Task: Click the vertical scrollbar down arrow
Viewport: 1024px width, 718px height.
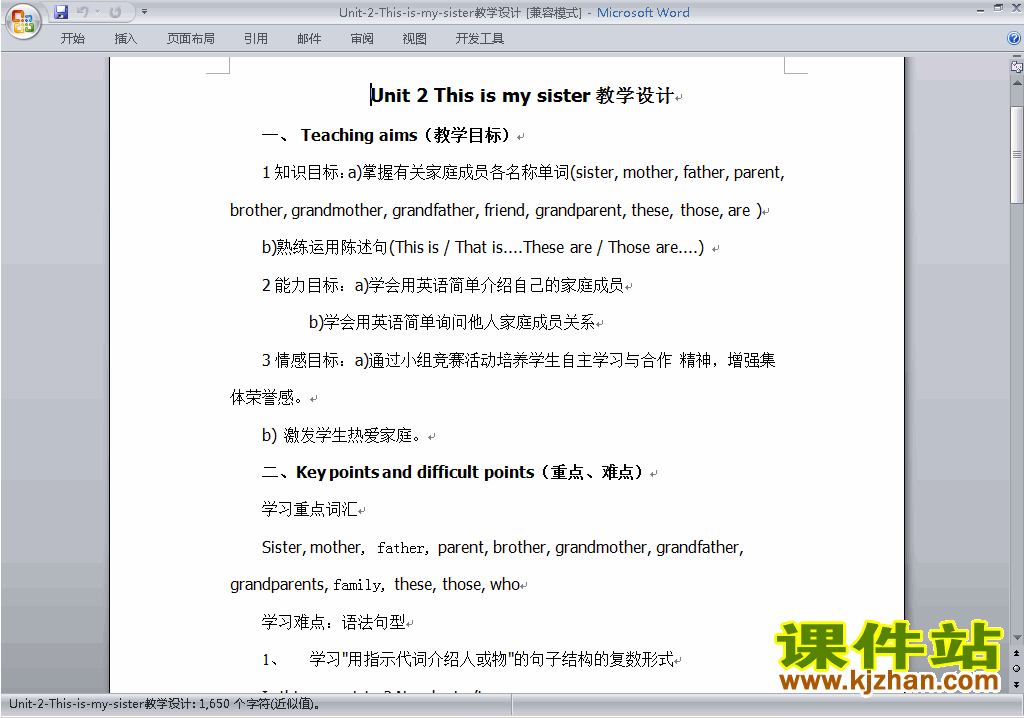Action: click(x=1017, y=638)
